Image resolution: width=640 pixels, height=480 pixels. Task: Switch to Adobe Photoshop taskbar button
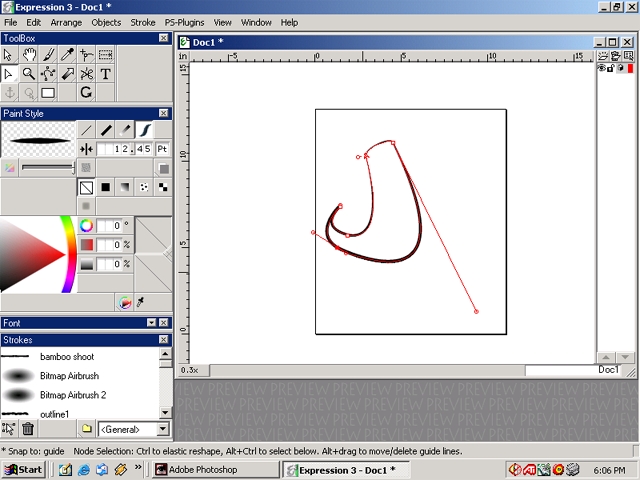coord(216,470)
